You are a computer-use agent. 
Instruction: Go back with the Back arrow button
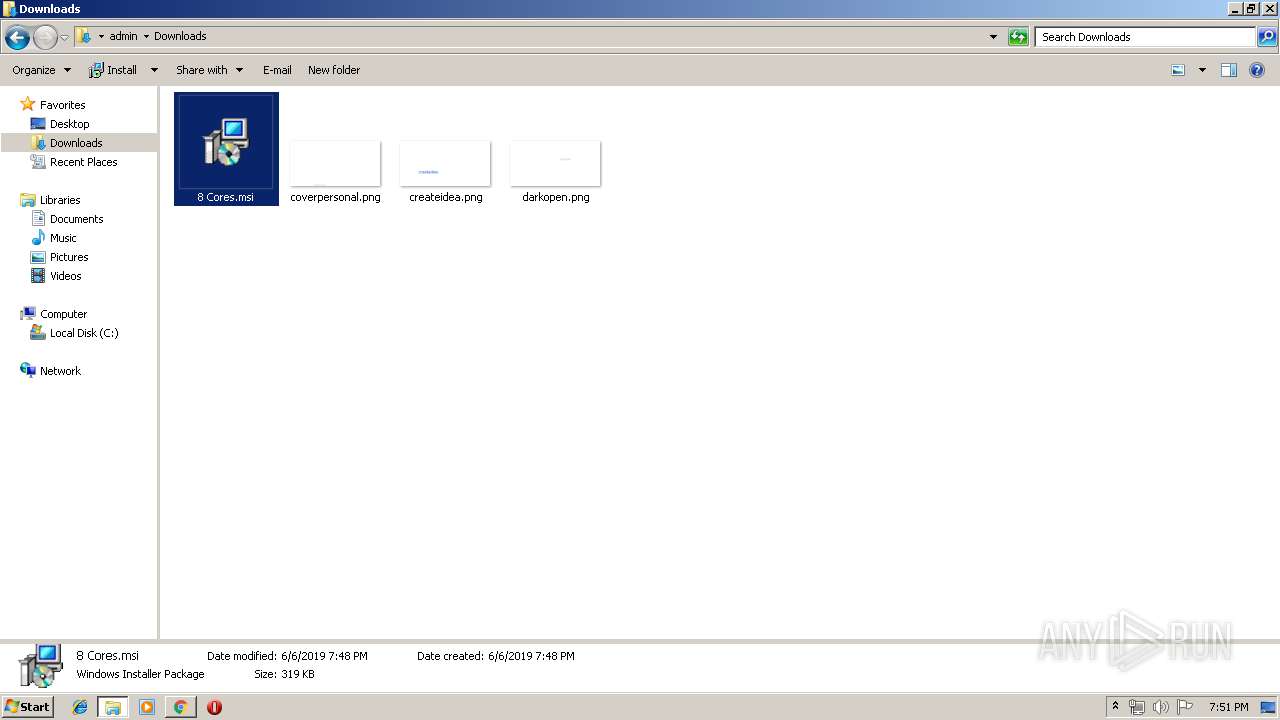coord(17,38)
